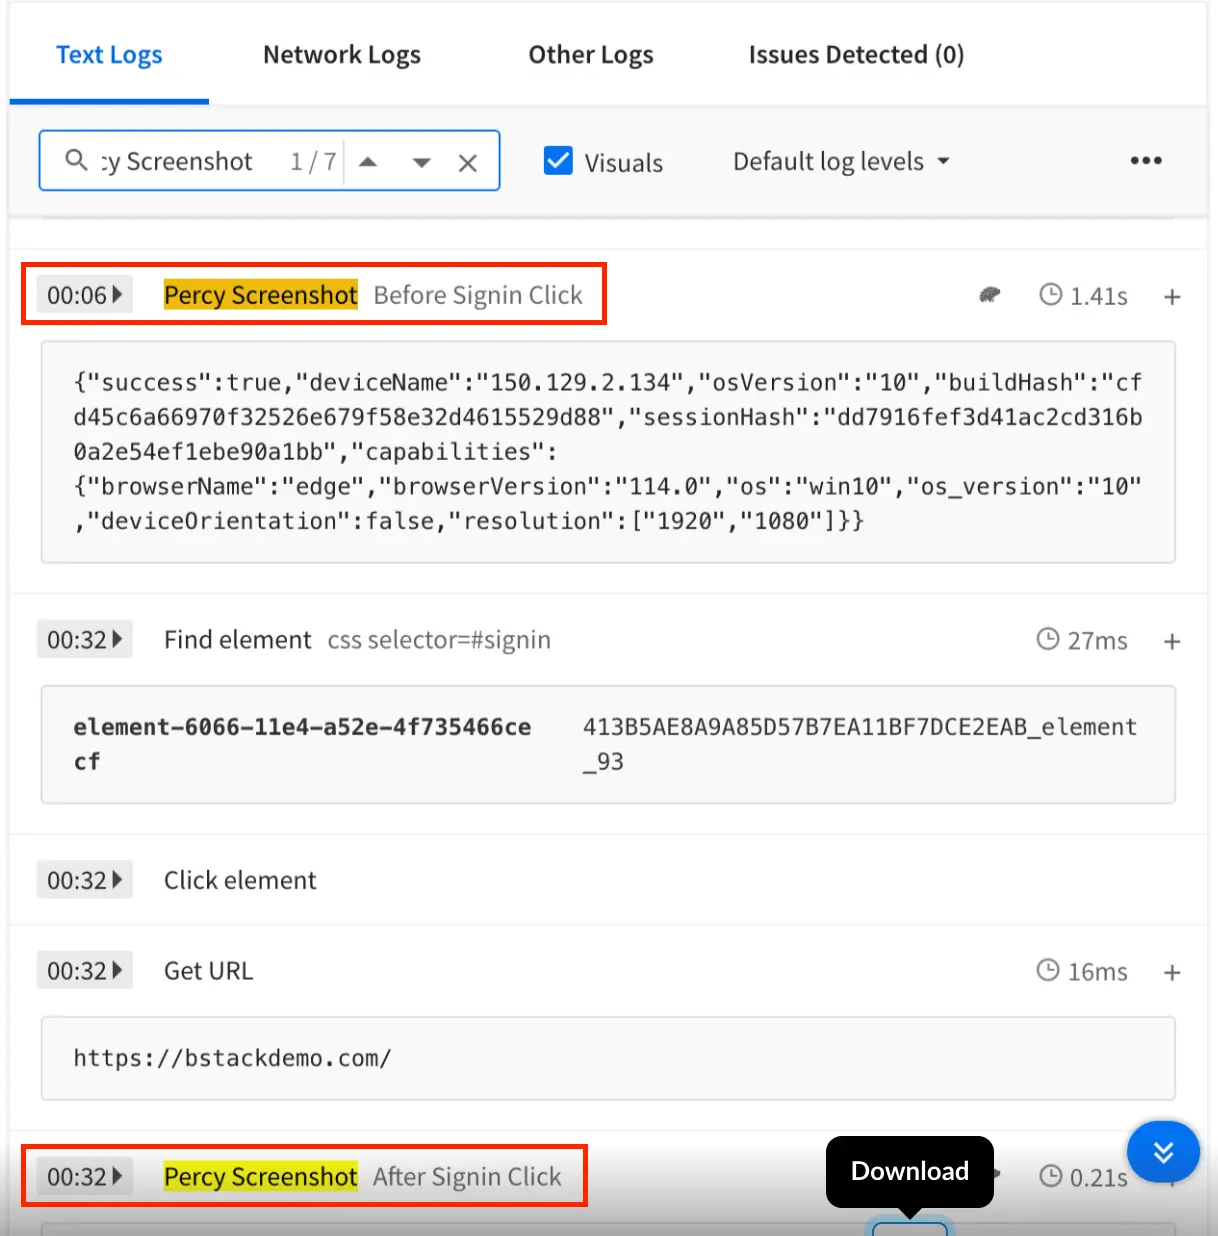Click the search magnifier icon
This screenshot has height=1236, width=1218.
[x=76, y=160]
